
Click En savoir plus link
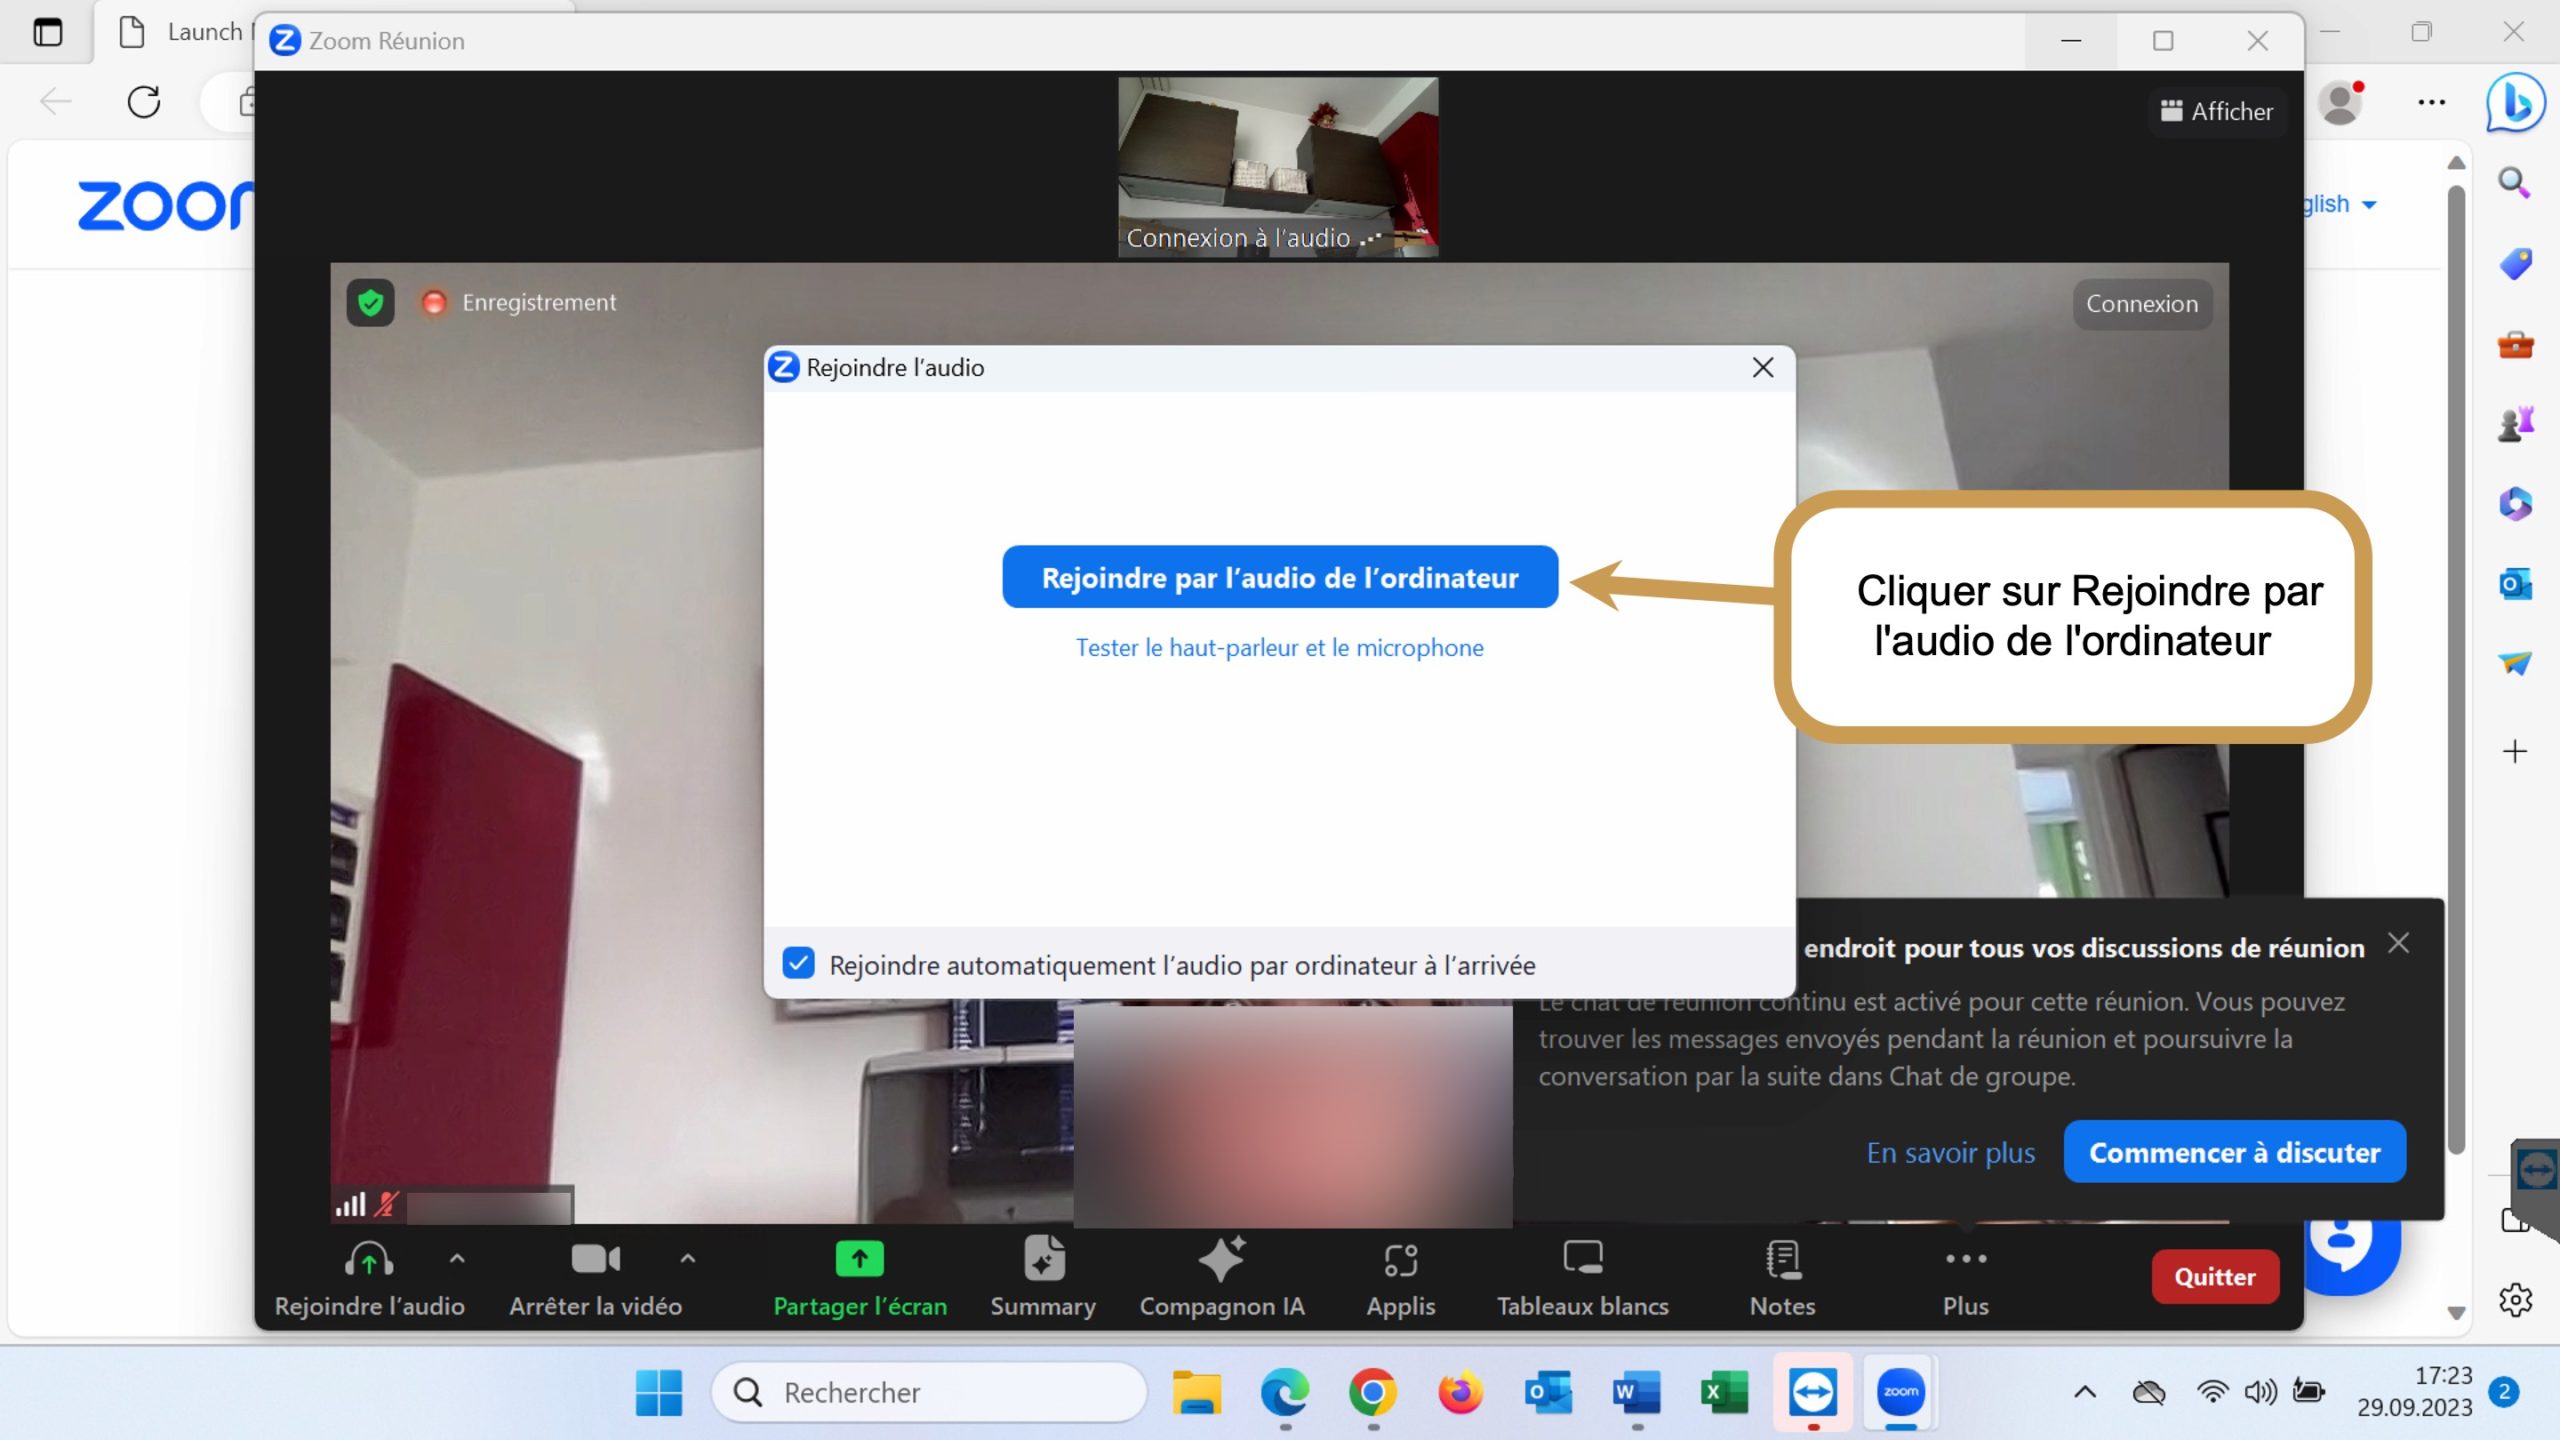point(1950,1152)
